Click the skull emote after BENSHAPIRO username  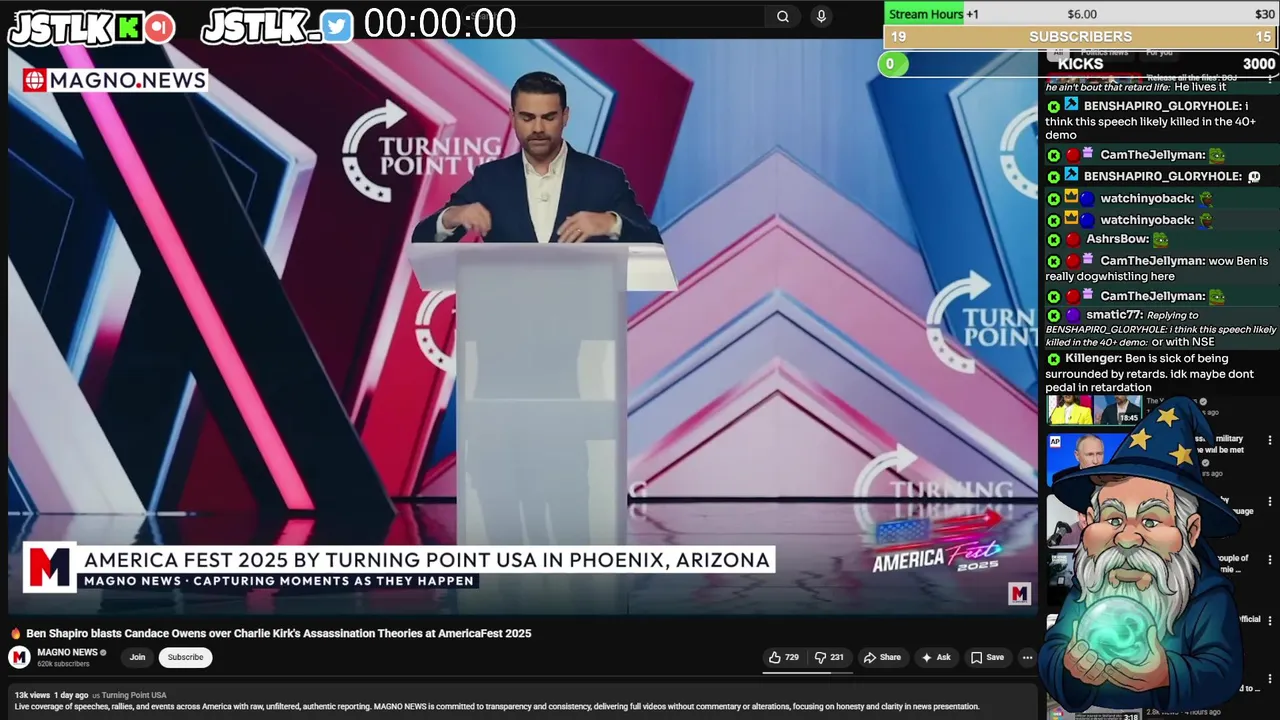click(1254, 176)
